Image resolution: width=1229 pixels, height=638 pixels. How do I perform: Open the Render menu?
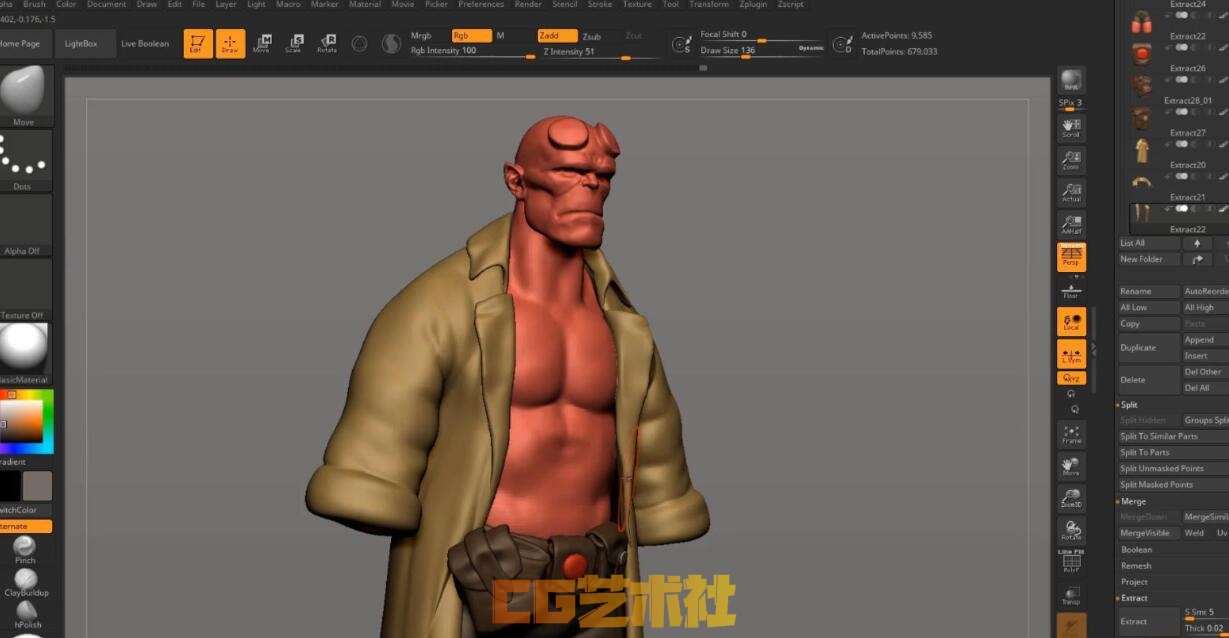(x=528, y=4)
